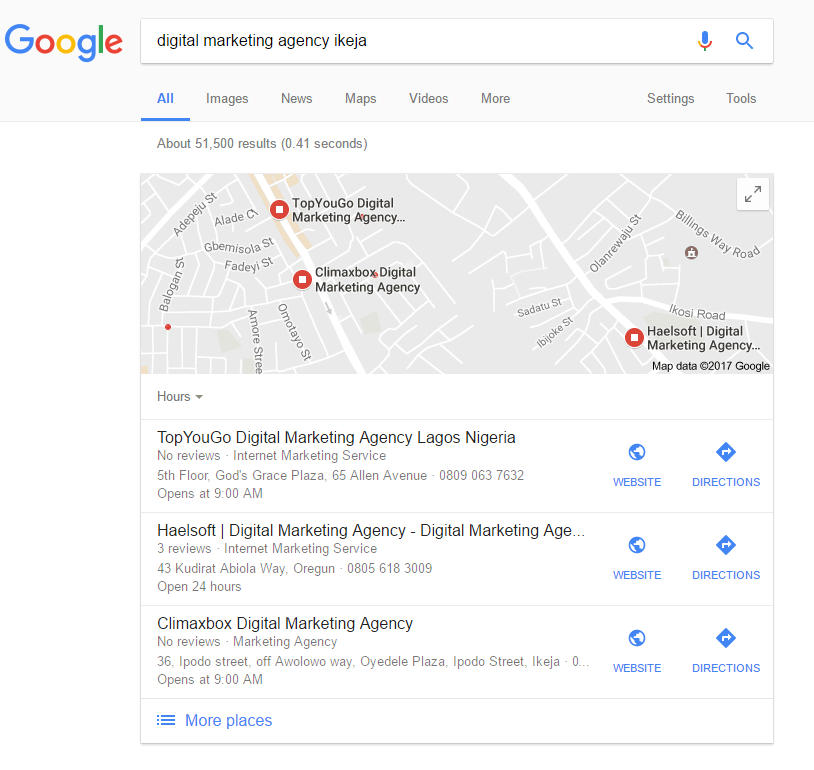
Task: Switch to the Maps tab
Action: pyautogui.click(x=360, y=99)
